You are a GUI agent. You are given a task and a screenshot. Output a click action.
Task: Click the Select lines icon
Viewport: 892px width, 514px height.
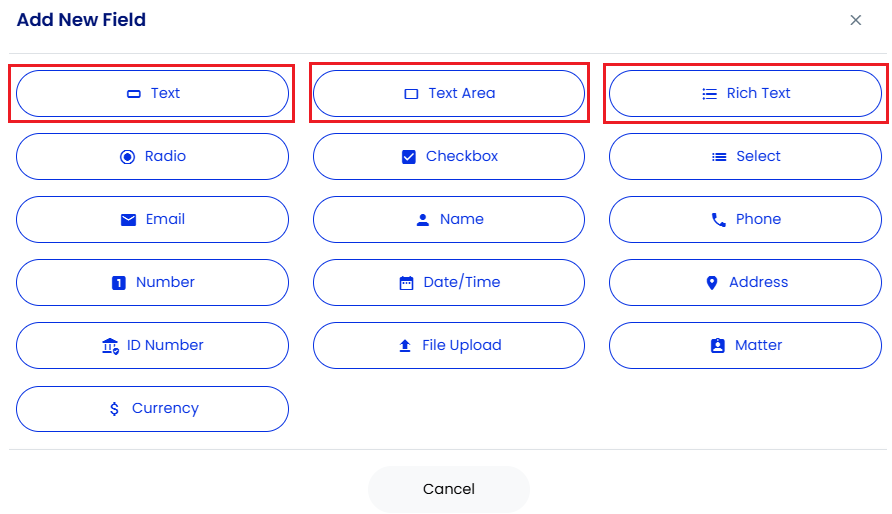pos(719,157)
